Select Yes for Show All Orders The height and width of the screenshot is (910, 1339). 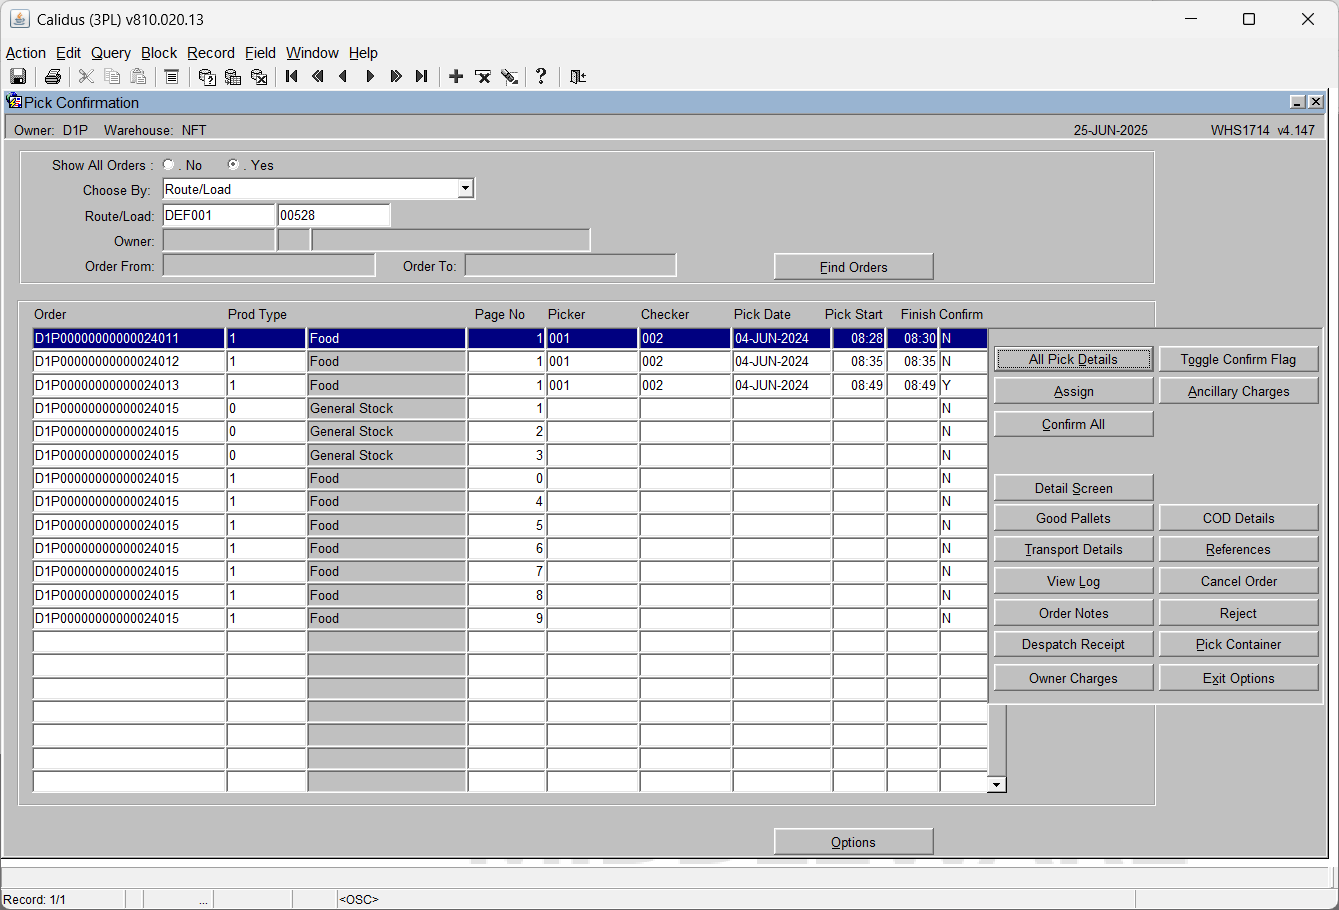pyautogui.click(x=233, y=165)
